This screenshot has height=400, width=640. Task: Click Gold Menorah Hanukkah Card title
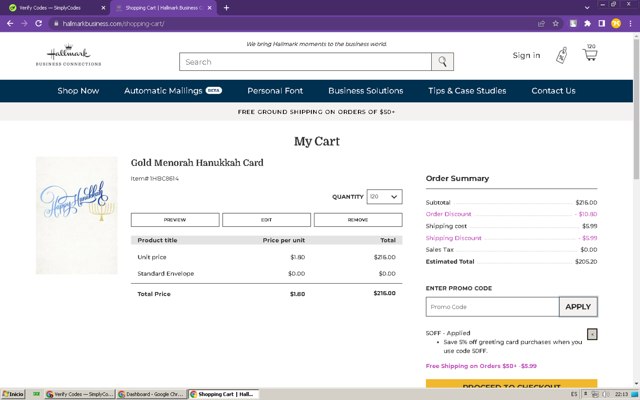pyautogui.click(x=197, y=162)
